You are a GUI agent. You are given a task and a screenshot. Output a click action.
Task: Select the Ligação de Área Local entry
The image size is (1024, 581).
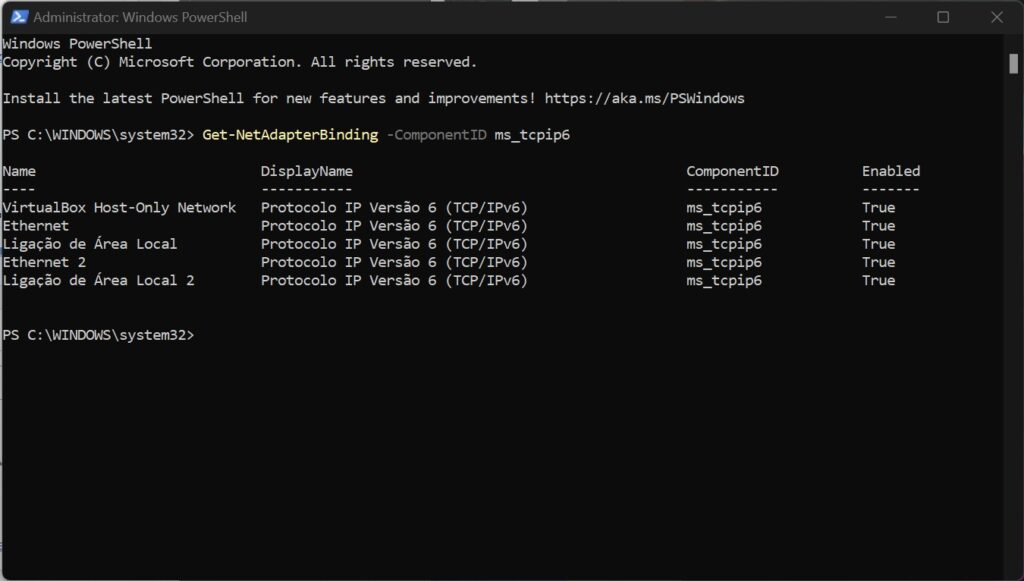click(x=90, y=244)
